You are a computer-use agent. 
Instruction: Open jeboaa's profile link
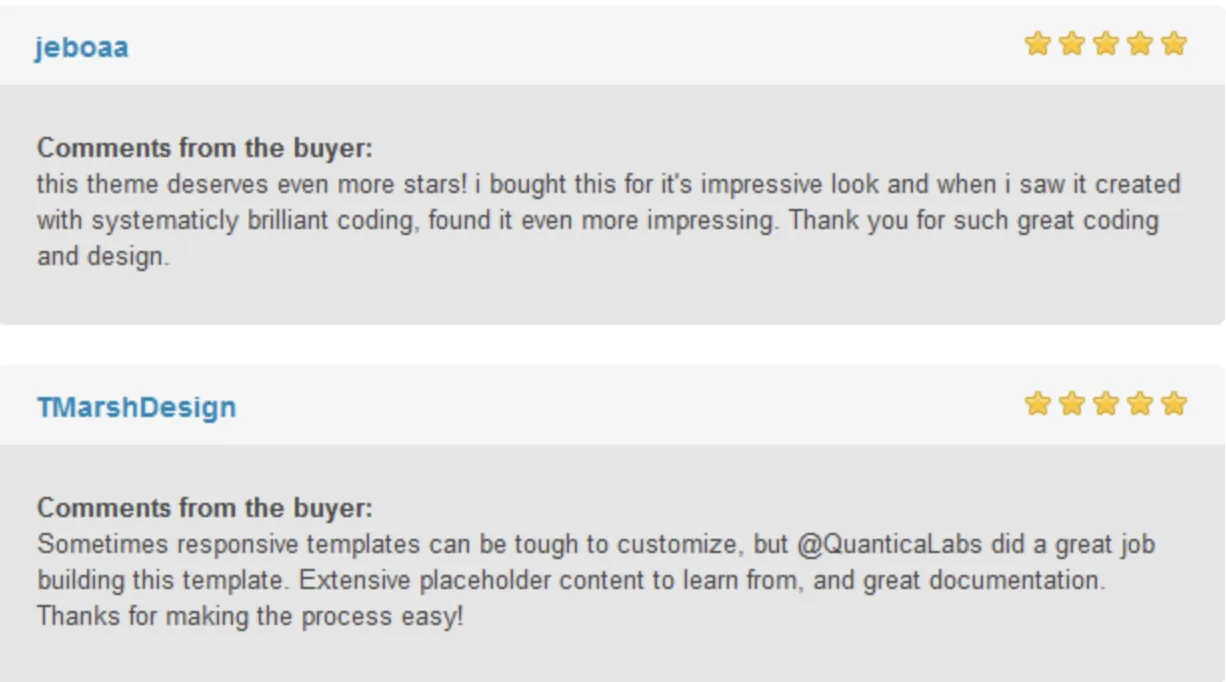tap(82, 48)
